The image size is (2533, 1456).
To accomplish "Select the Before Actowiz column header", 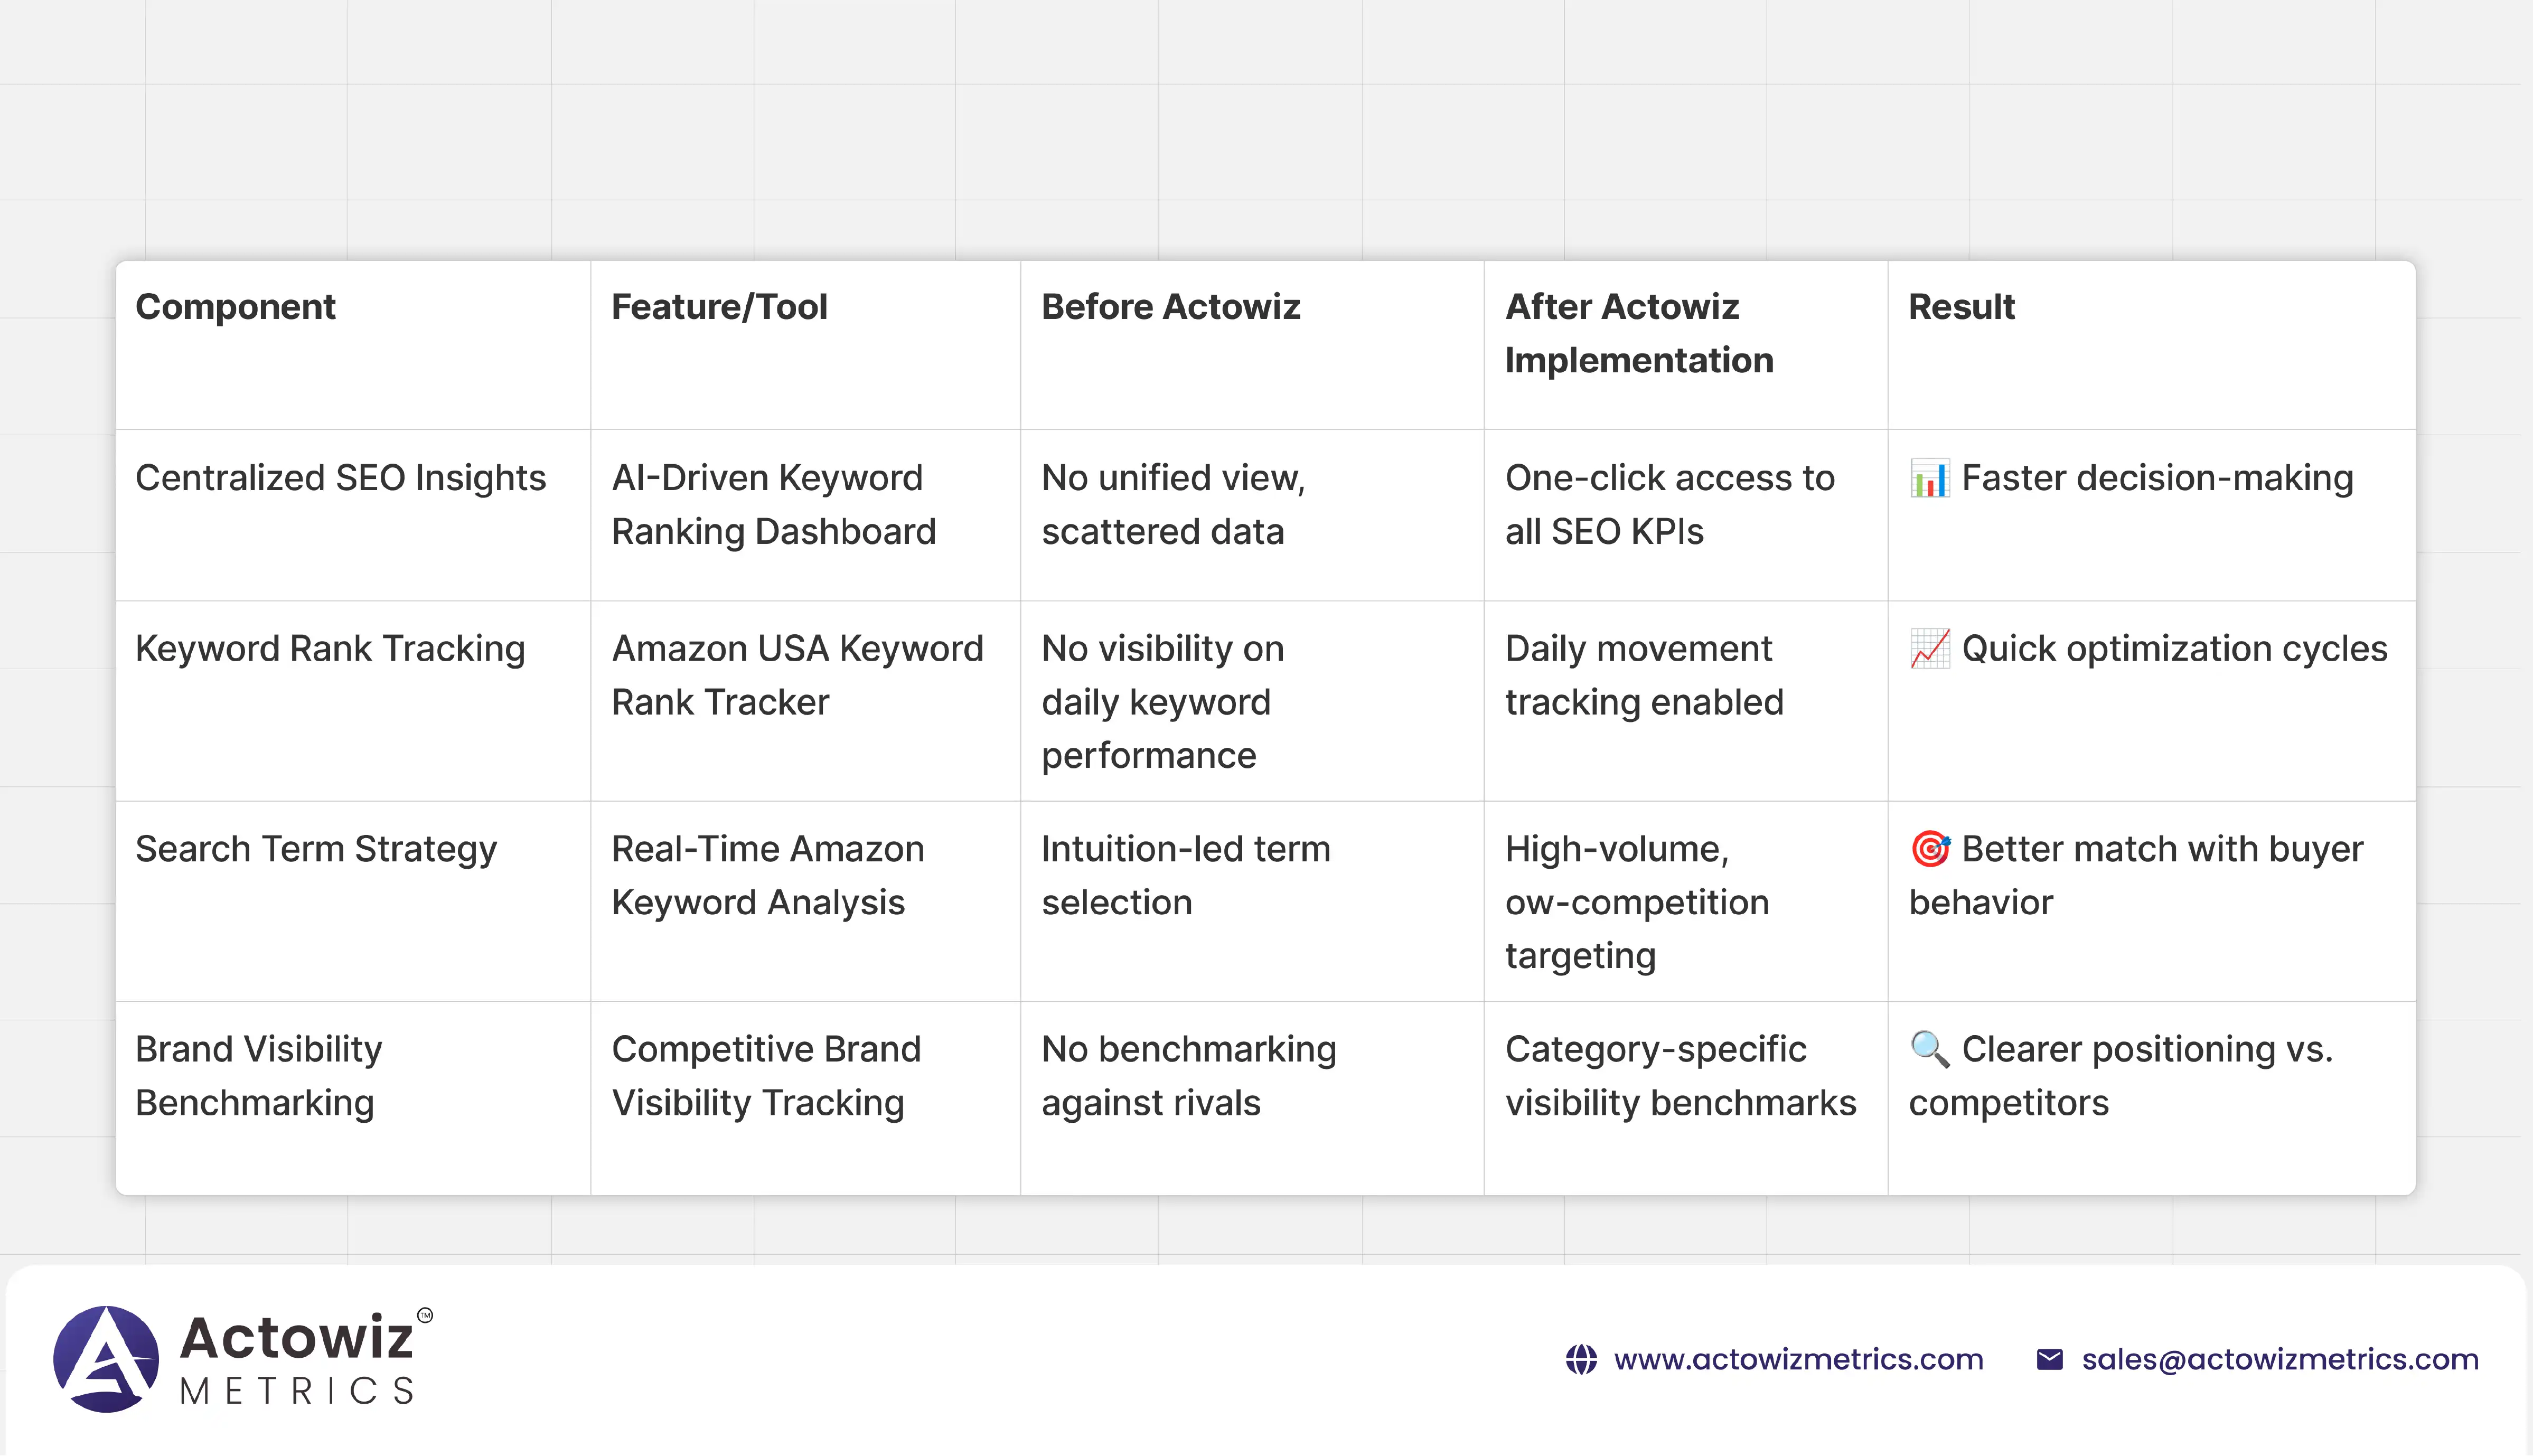I will (1170, 307).
